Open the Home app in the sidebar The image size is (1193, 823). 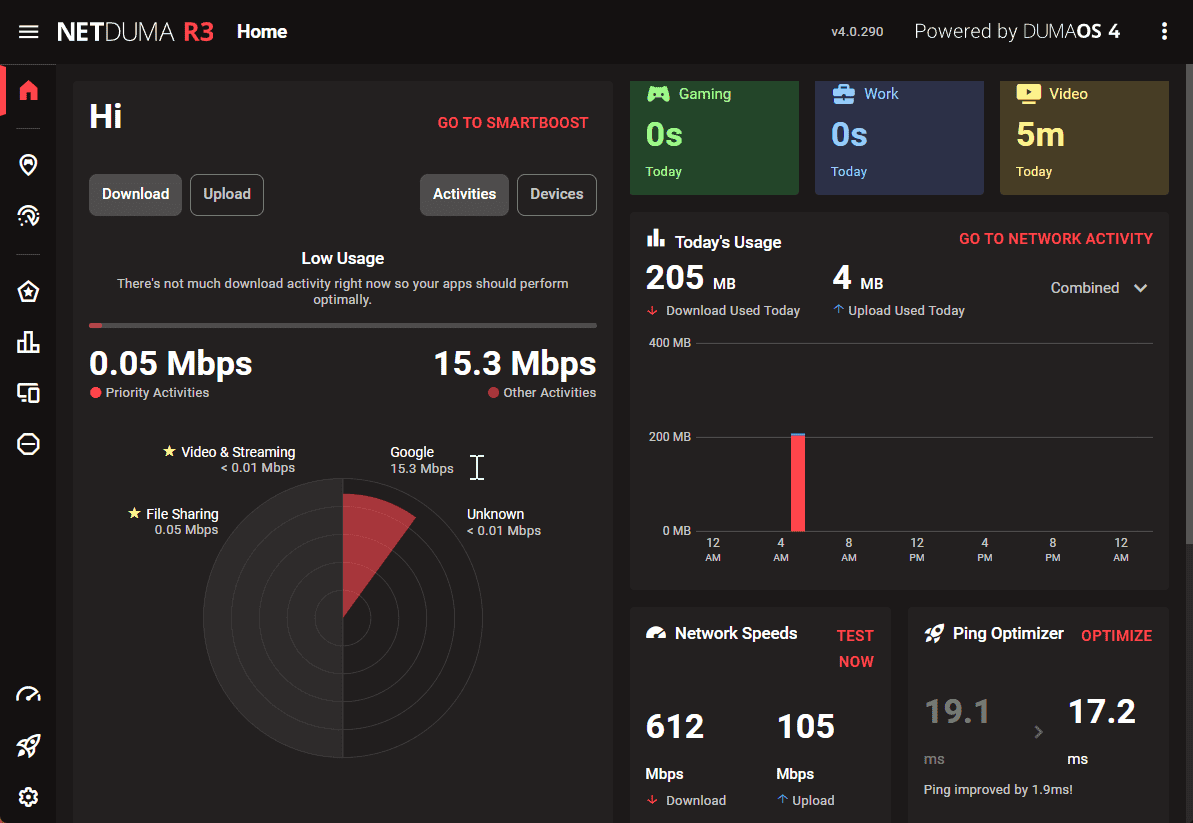(28, 90)
